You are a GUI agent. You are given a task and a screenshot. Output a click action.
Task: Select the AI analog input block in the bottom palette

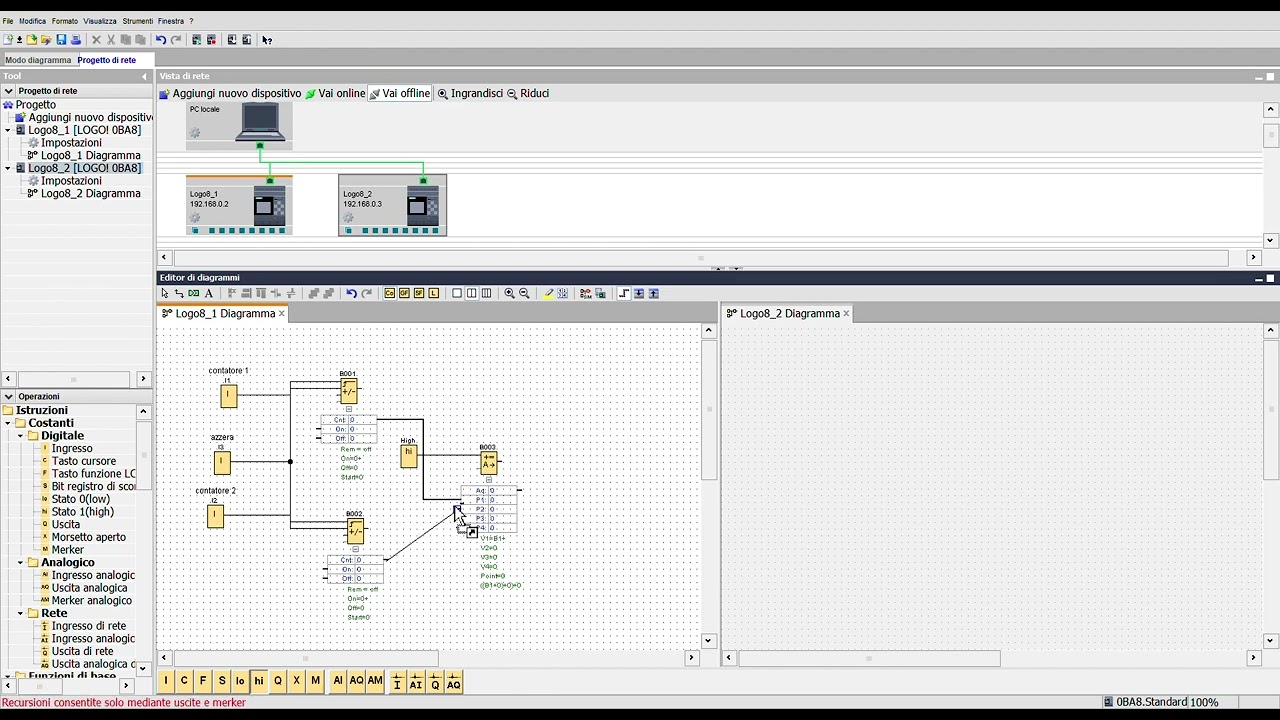[338, 681]
